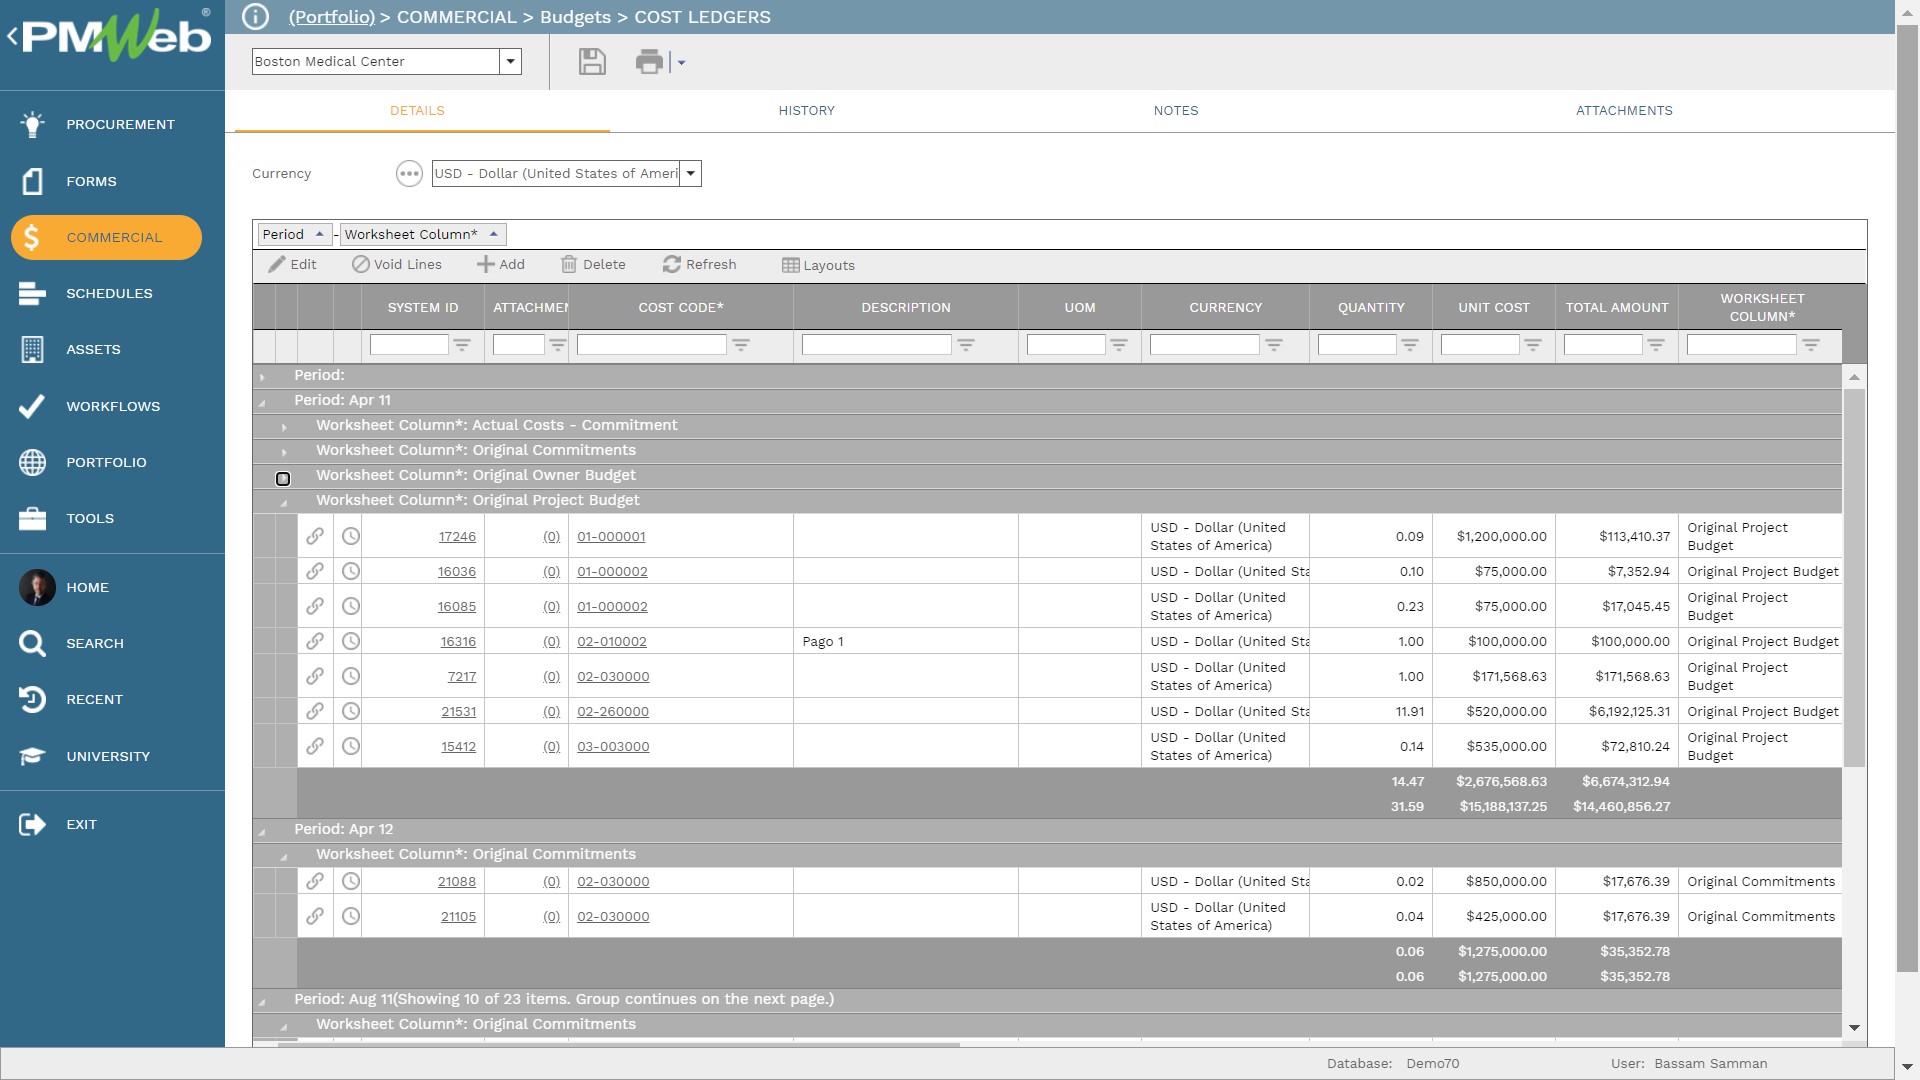The image size is (1920, 1080).
Task: Open system ID 17246 link
Action: coord(457,537)
